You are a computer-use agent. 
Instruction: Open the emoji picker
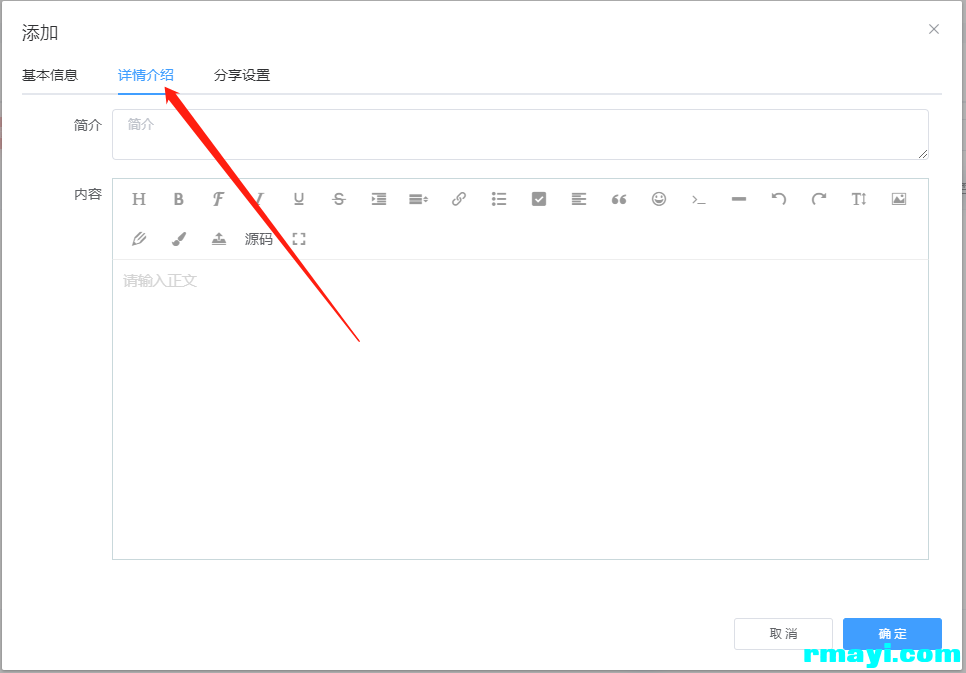point(659,199)
